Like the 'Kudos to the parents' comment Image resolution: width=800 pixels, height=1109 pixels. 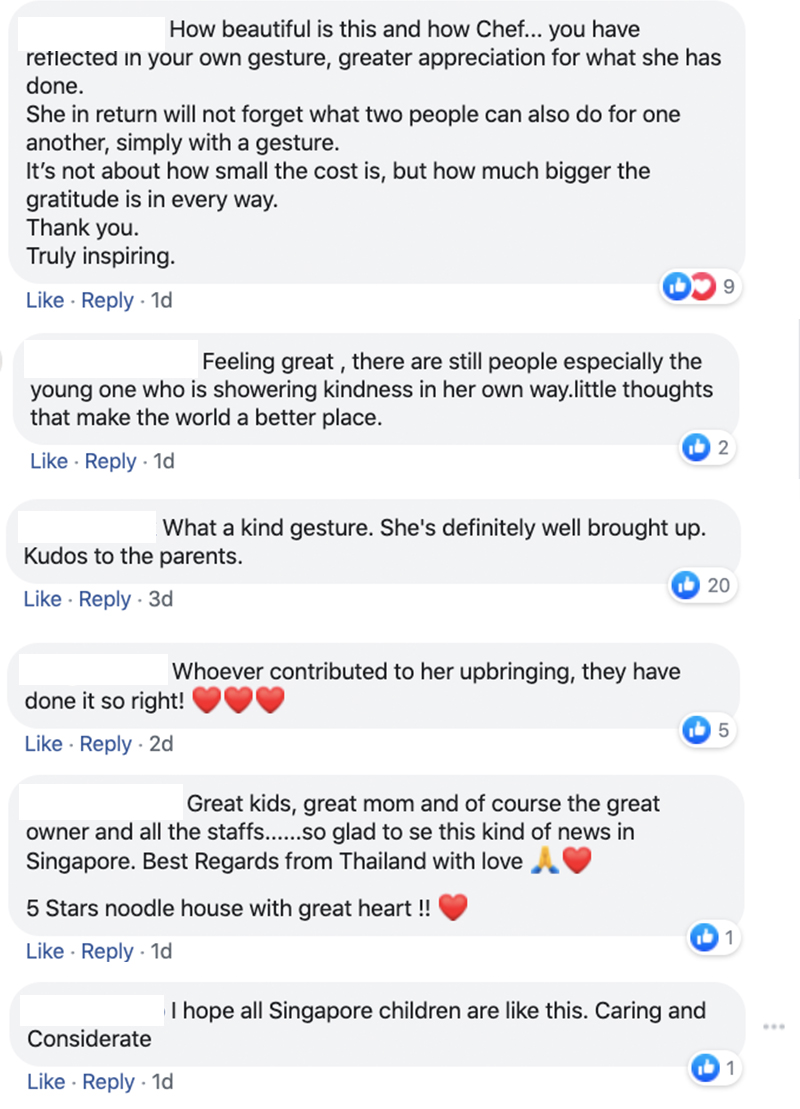click(42, 599)
